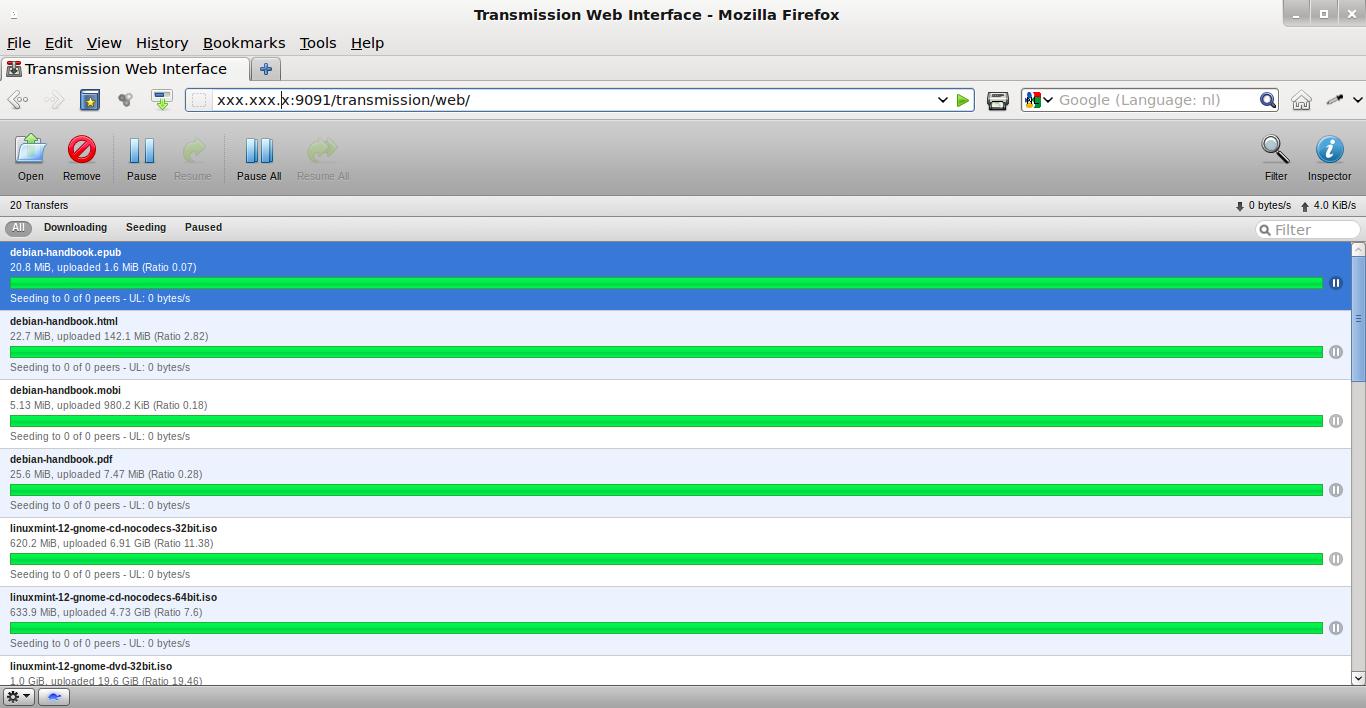
Task: Show only Downloading transfers
Action: pyautogui.click(x=75, y=227)
